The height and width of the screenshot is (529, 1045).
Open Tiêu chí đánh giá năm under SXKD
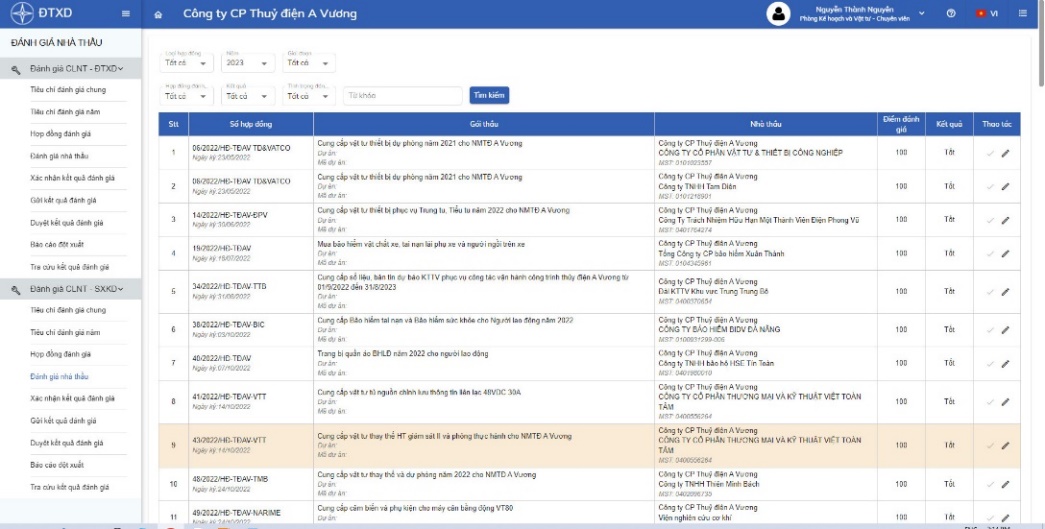pos(65,332)
